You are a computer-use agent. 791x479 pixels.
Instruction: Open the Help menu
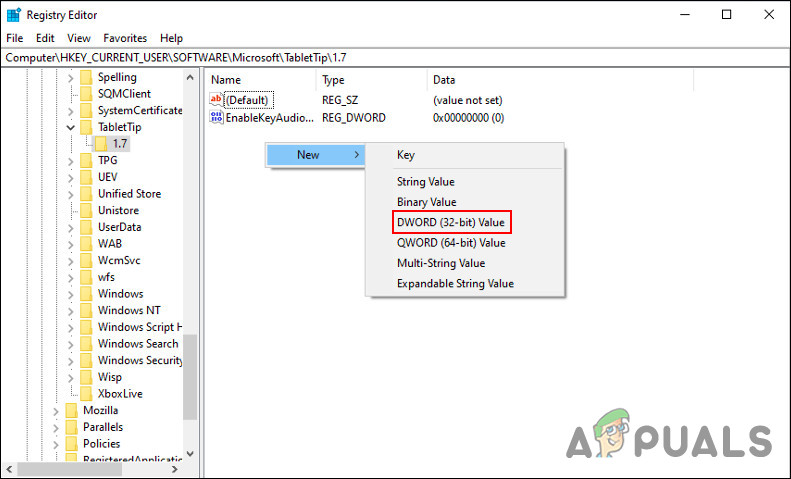tap(171, 38)
